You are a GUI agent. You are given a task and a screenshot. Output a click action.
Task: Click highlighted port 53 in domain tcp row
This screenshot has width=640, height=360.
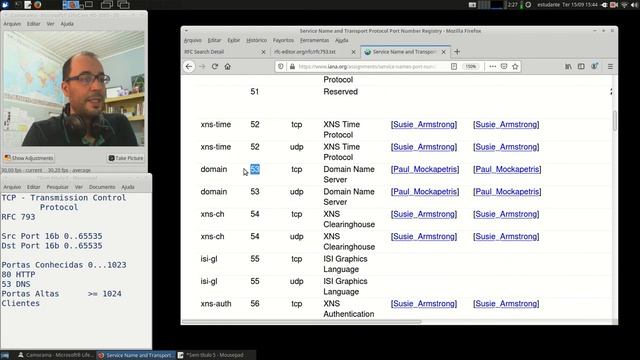point(255,169)
